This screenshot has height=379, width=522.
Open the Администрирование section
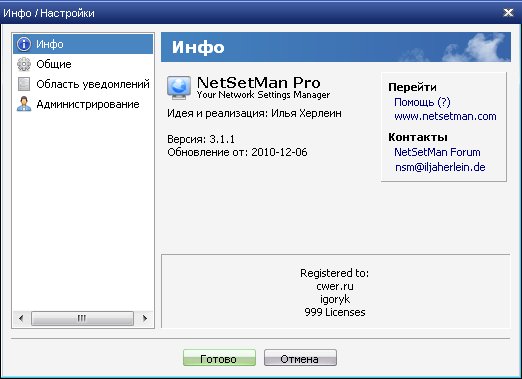coord(83,104)
